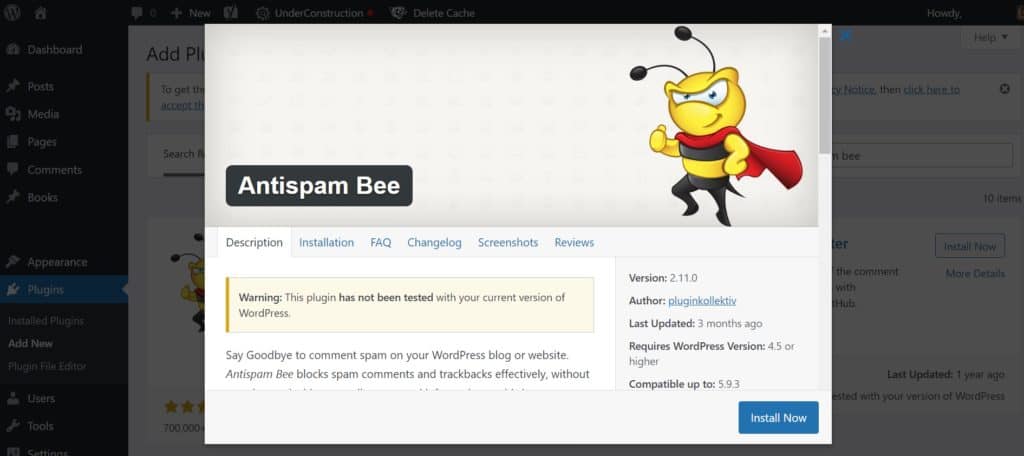Click the Comments bubble icon in sidebar
1024x456 pixels.
coord(12,169)
